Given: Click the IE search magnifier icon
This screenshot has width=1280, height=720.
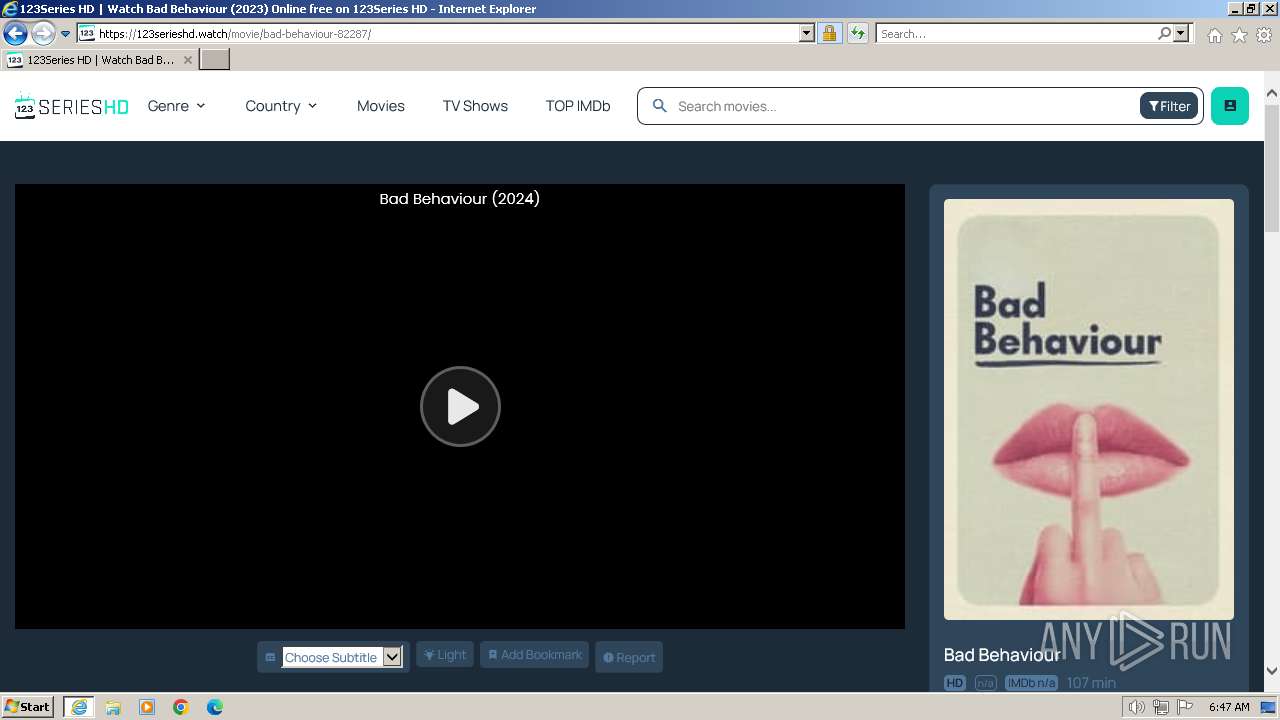Looking at the screenshot, I should (x=1164, y=33).
